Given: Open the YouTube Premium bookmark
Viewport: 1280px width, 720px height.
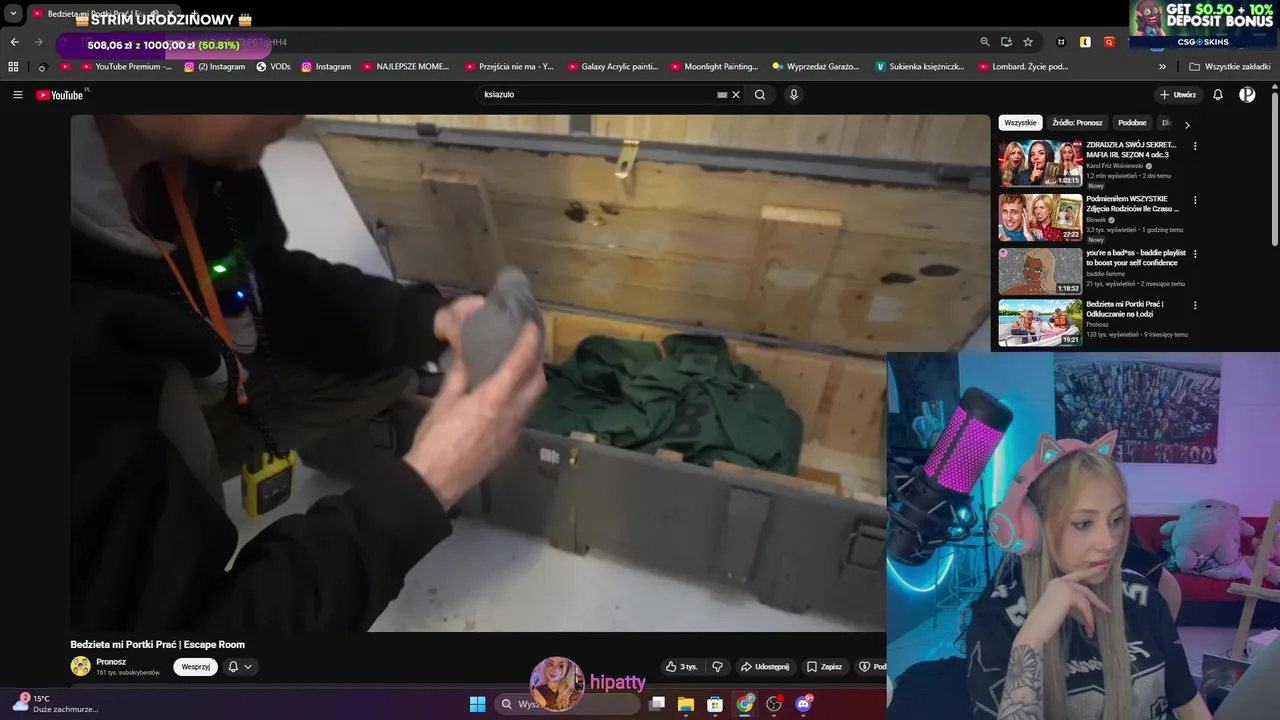Looking at the screenshot, I should (x=127, y=67).
